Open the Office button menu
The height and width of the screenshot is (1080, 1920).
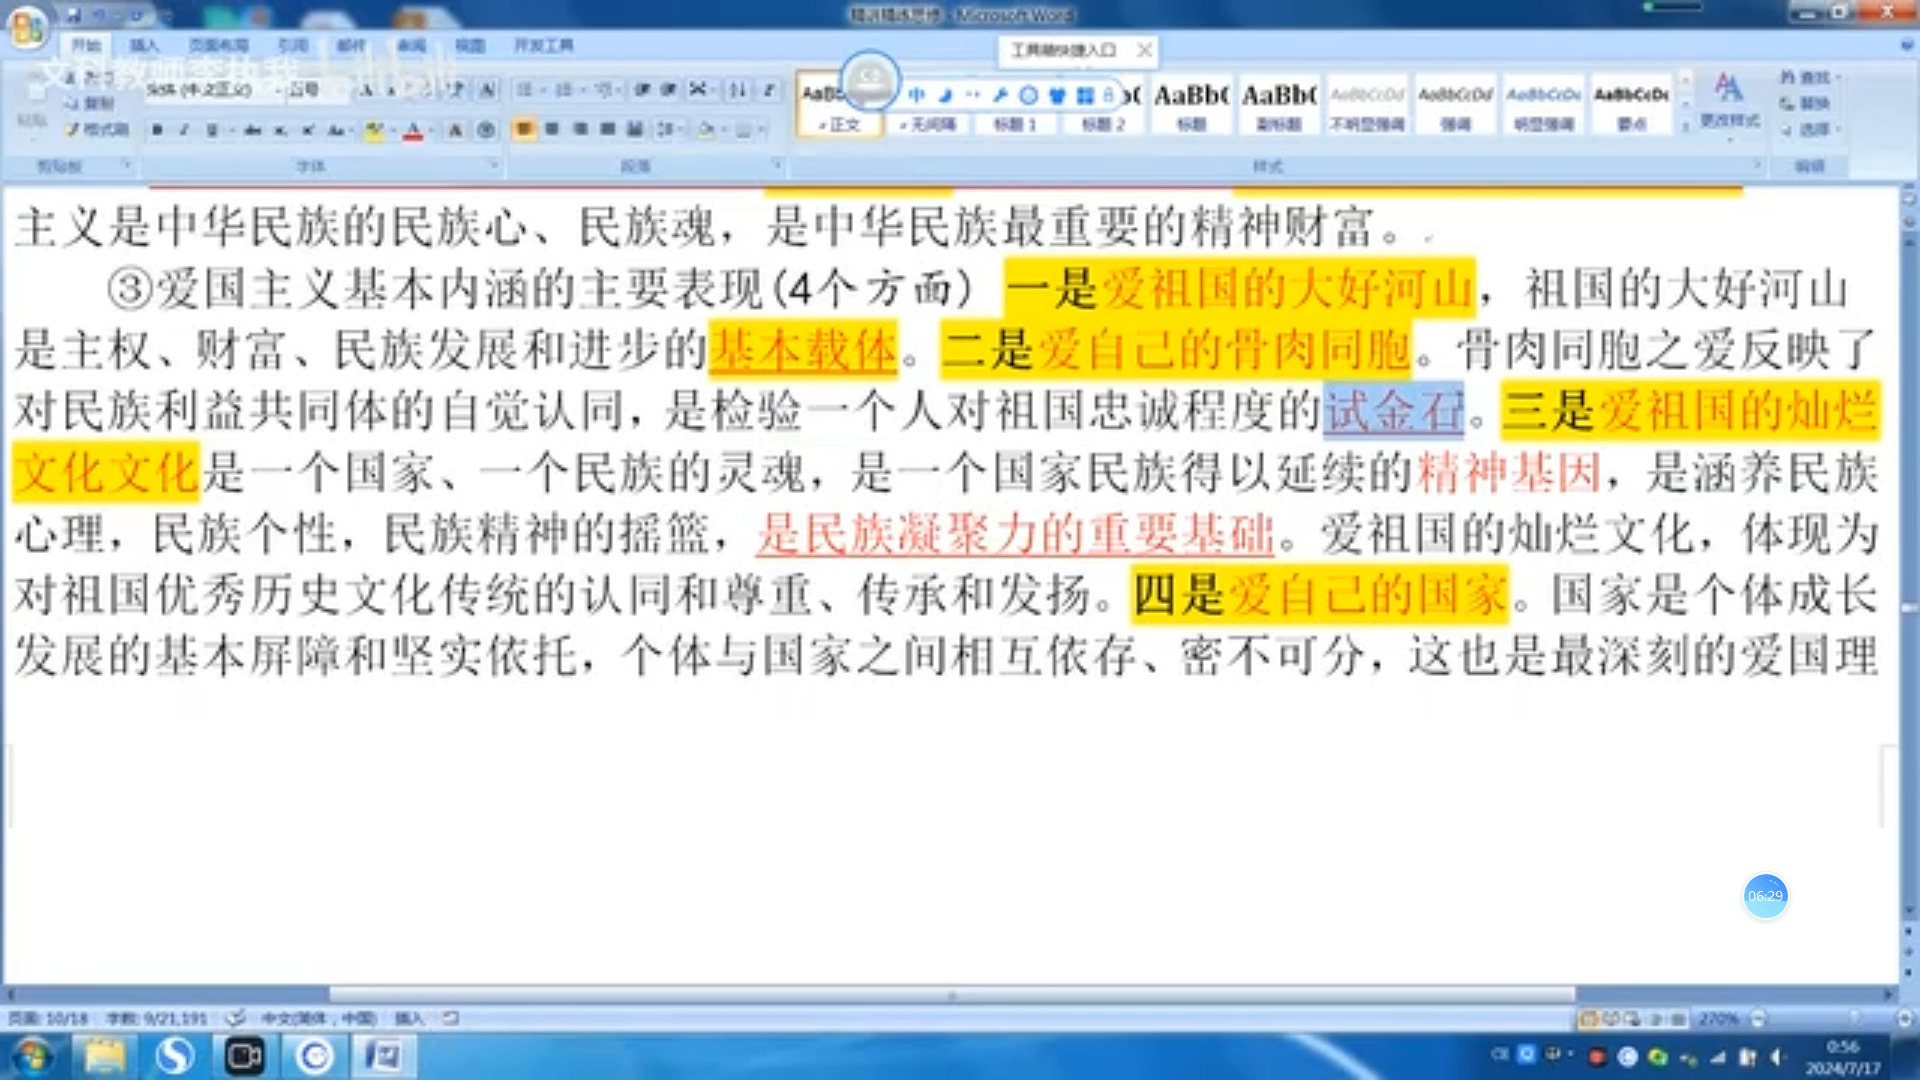pyautogui.click(x=27, y=27)
